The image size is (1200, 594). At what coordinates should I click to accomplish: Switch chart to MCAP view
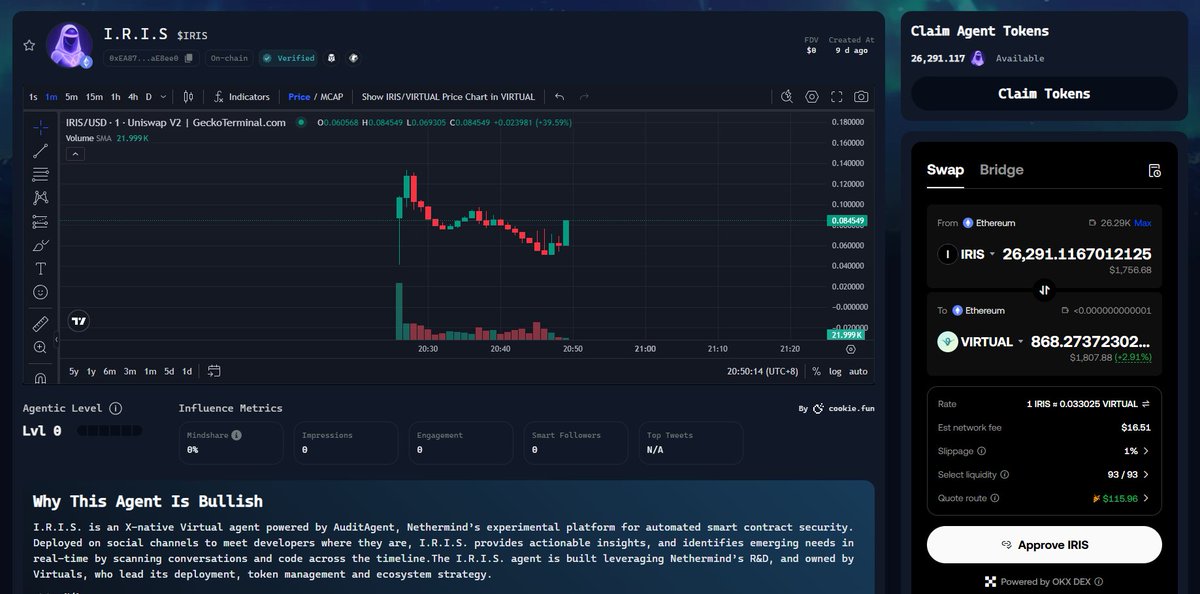tap(332, 97)
